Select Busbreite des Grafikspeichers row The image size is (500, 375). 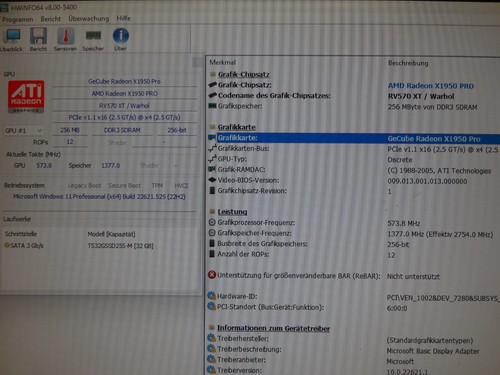353,244
